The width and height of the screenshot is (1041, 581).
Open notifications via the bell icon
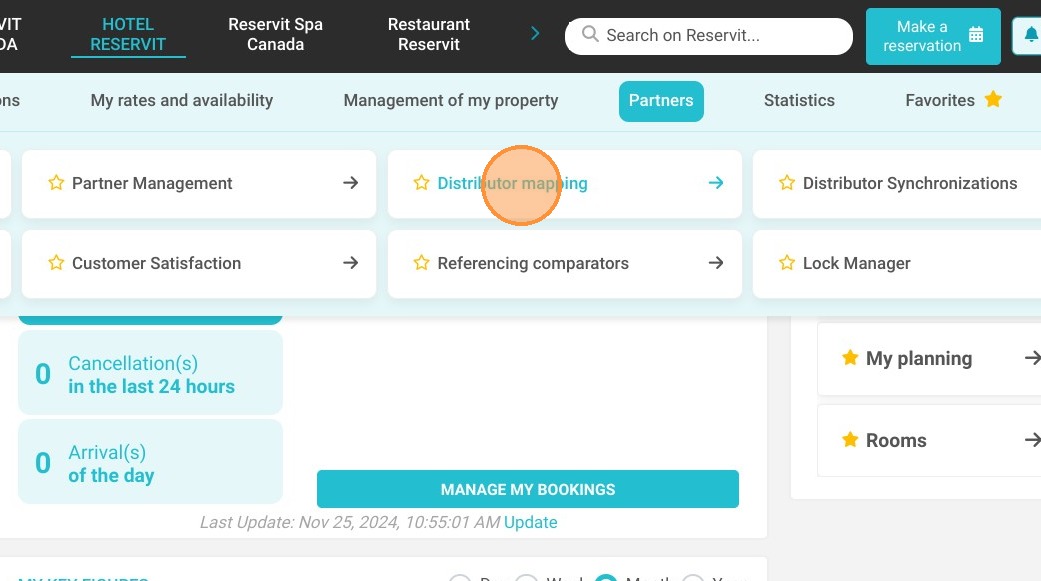(1030, 35)
